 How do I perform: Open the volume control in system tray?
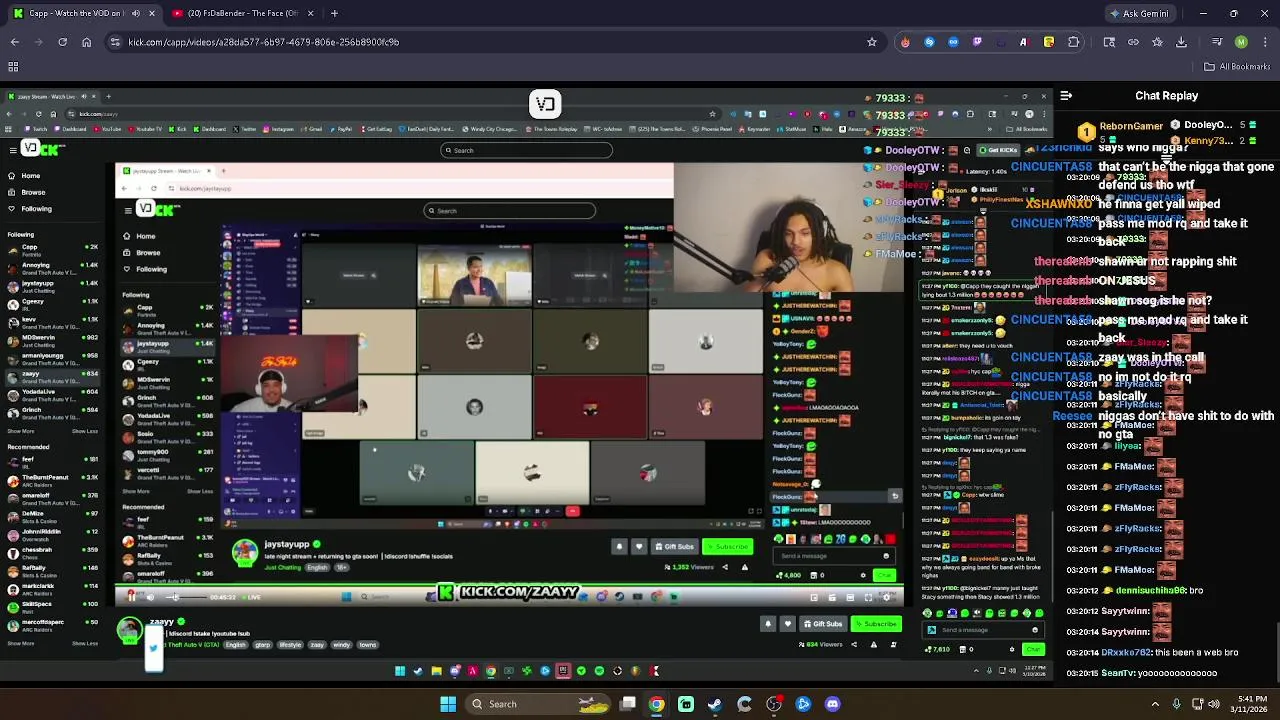1214,704
